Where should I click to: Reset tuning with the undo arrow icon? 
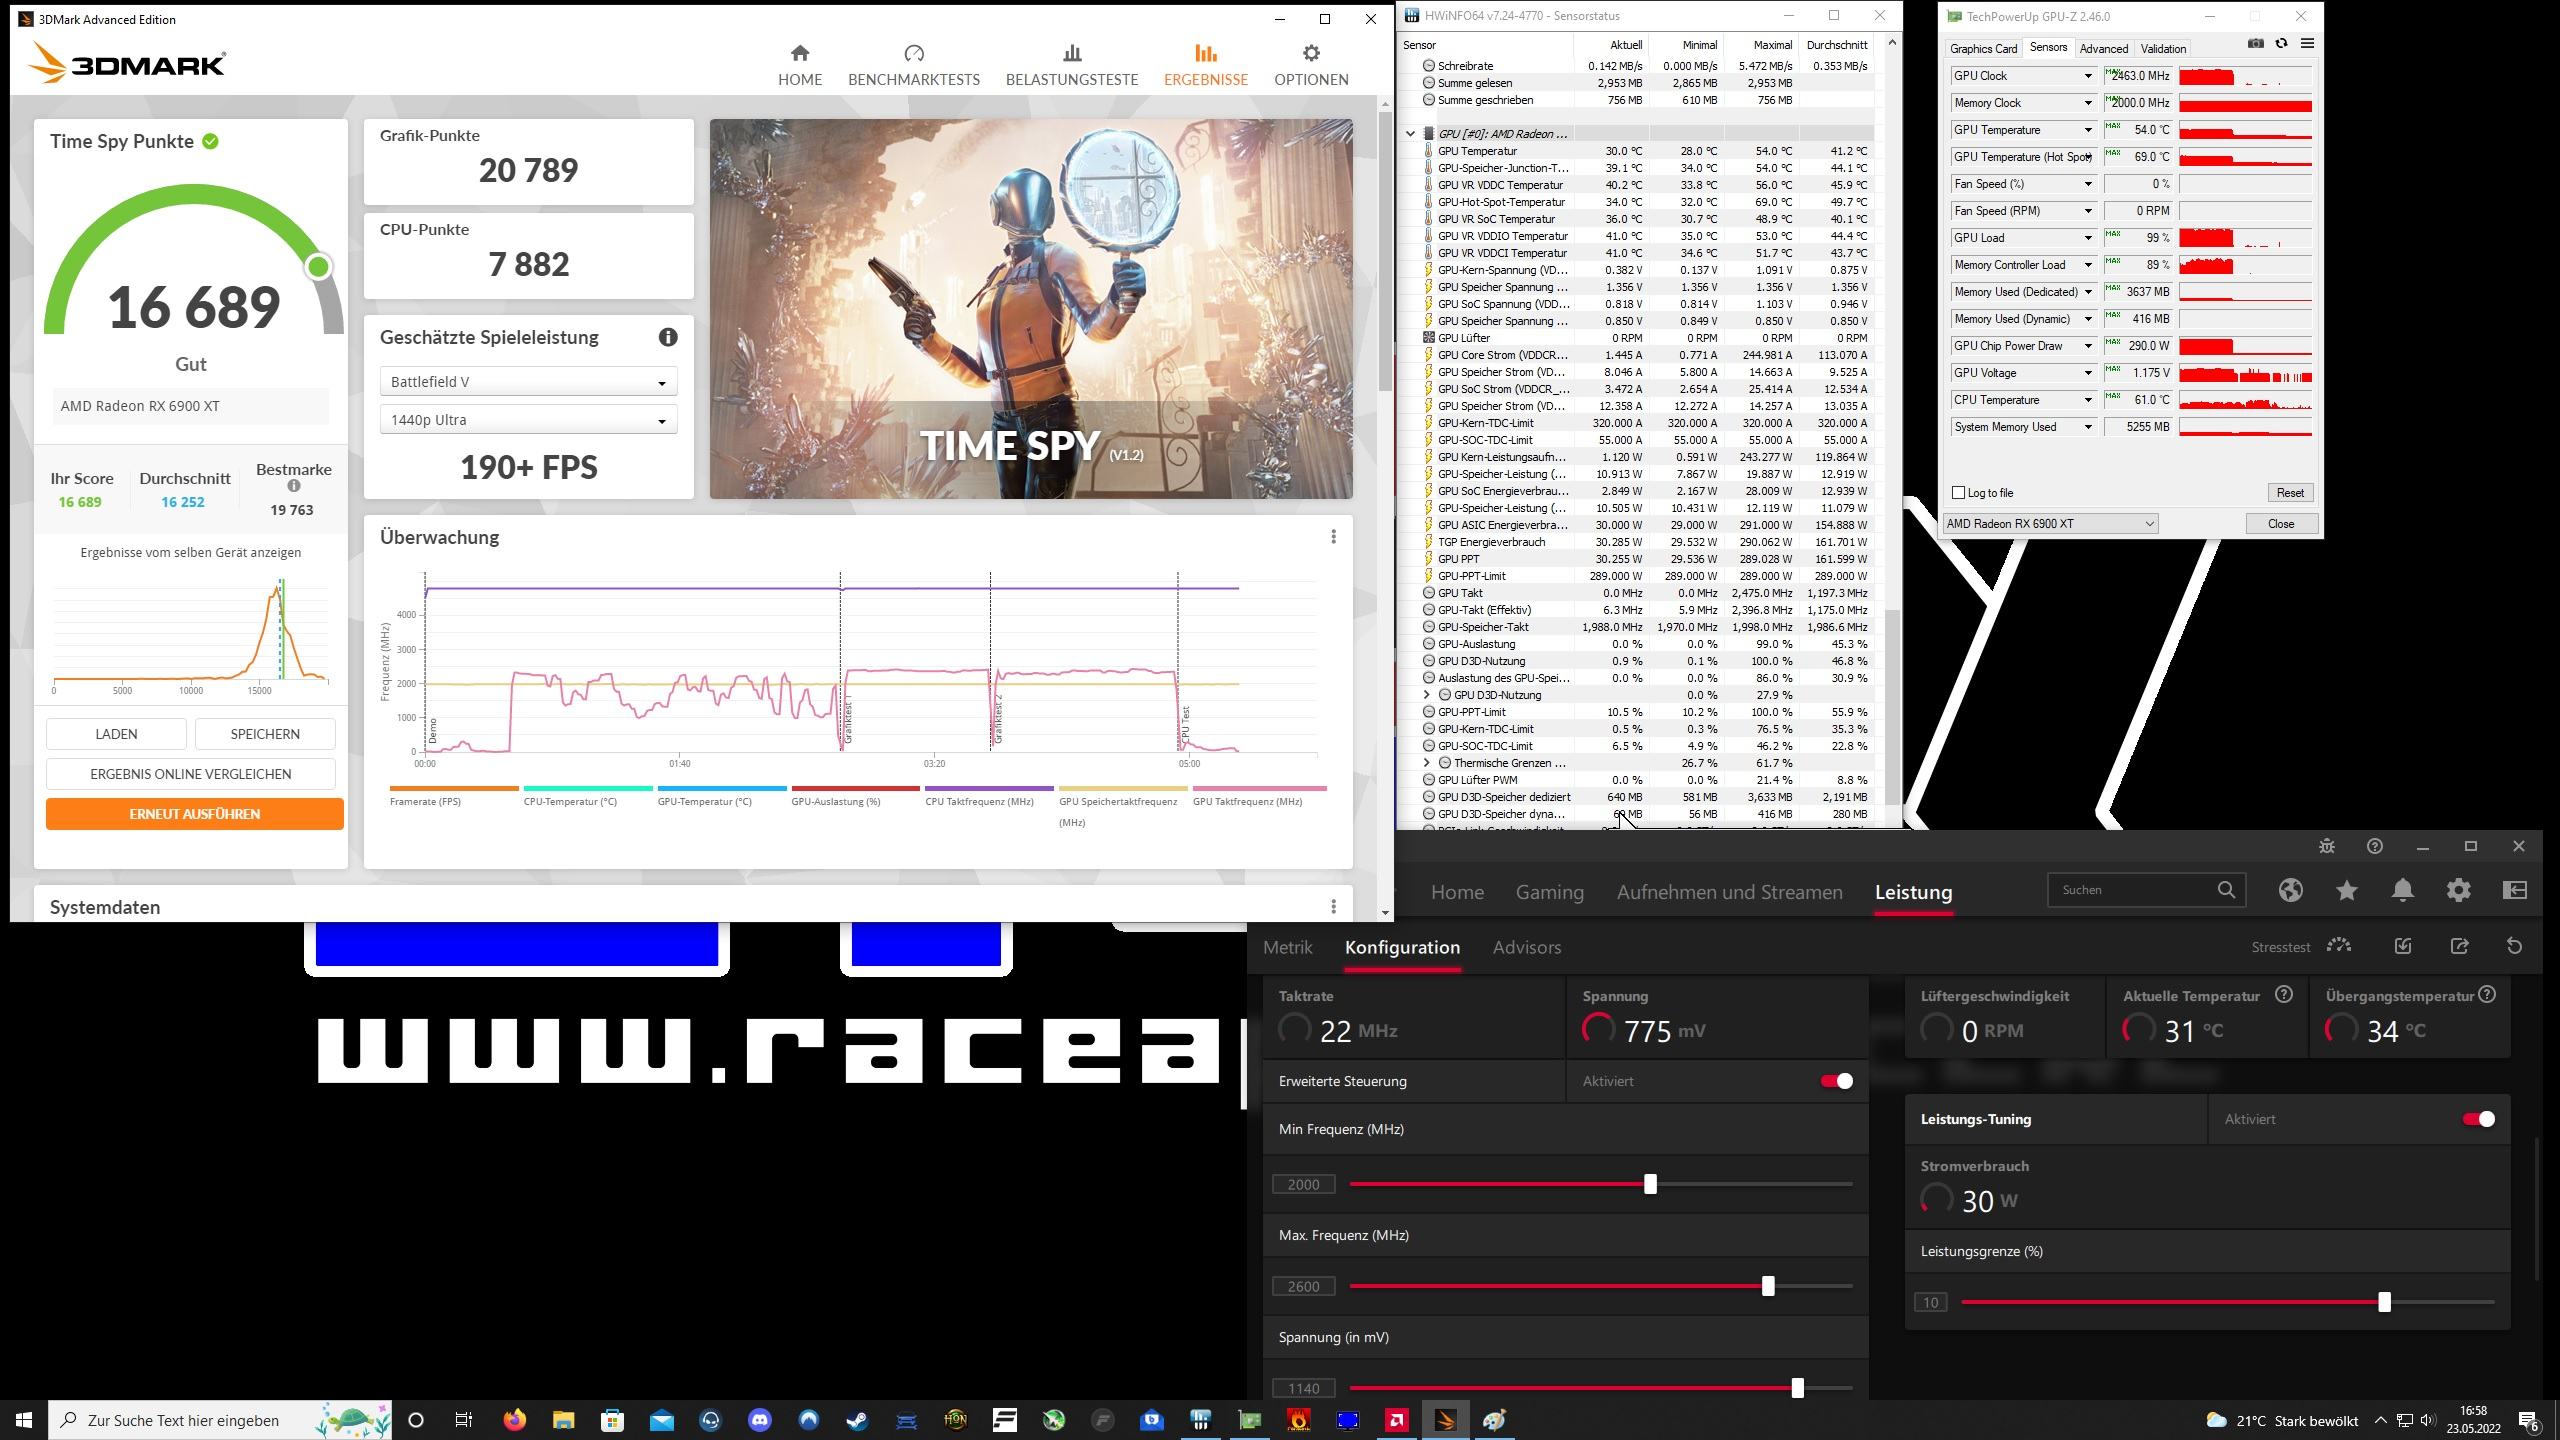2514,946
